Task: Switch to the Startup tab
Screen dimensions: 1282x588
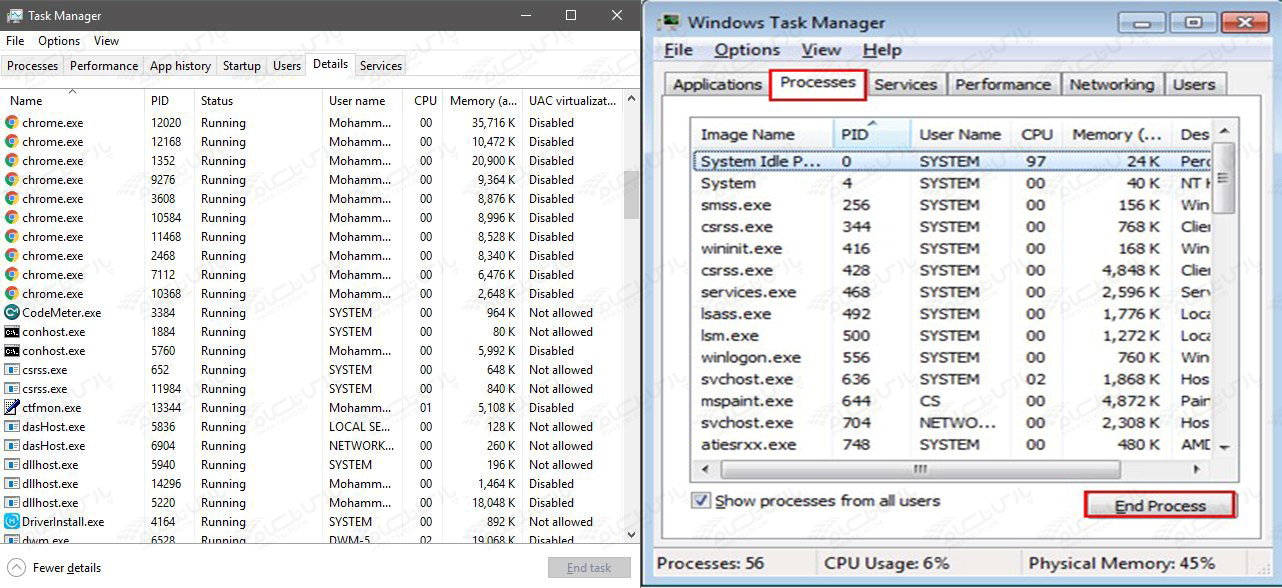Action: 242,66
